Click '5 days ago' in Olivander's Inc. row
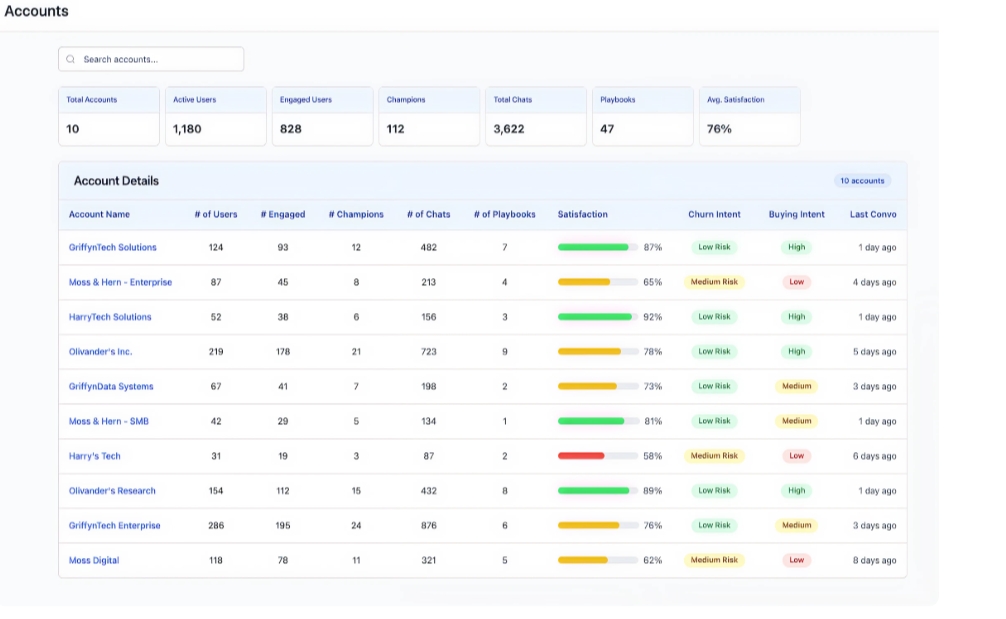This screenshot has height=619, width=1006. click(x=874, y=352)
